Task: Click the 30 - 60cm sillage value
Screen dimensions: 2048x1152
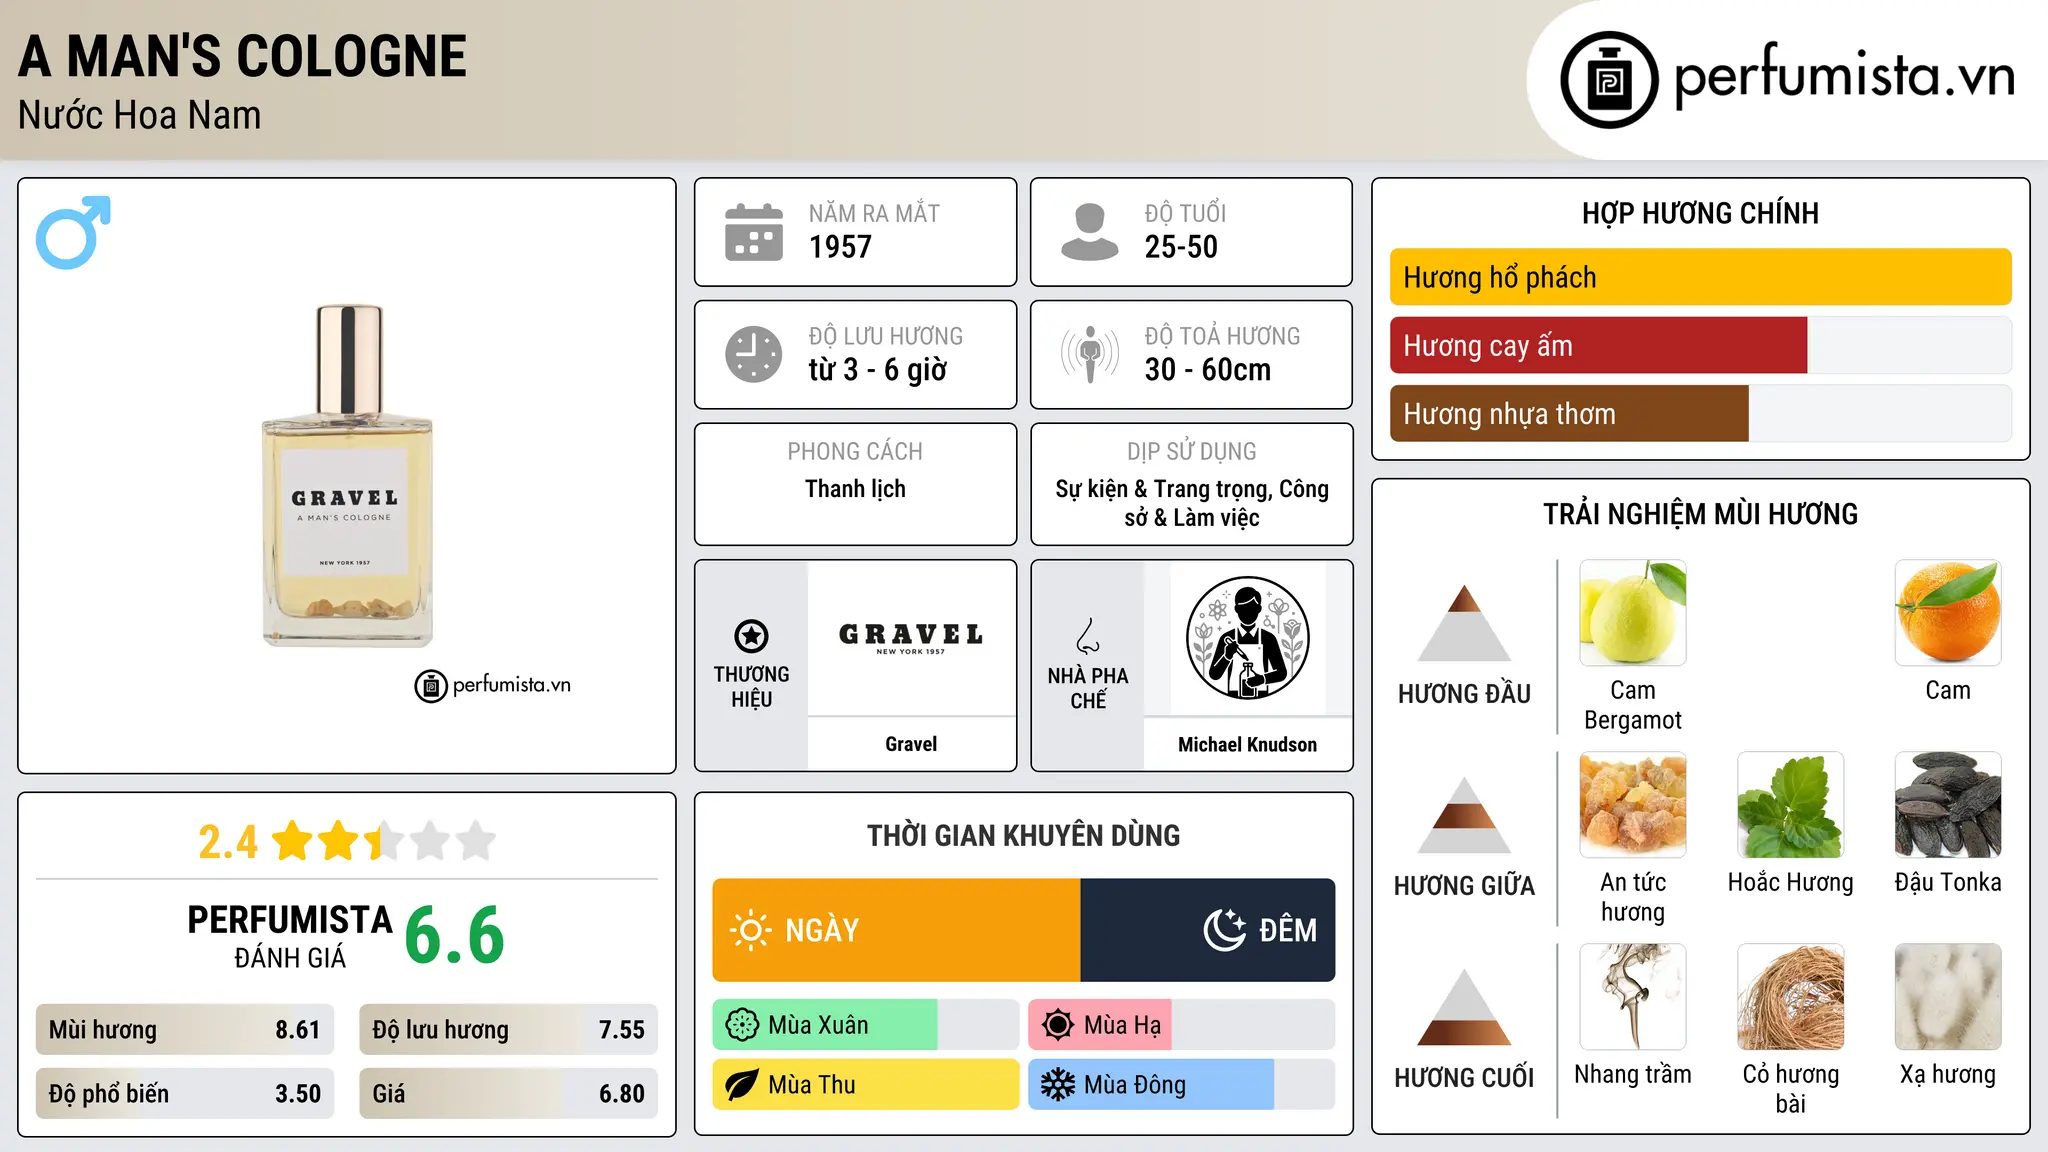Action: coord(1208,370)
